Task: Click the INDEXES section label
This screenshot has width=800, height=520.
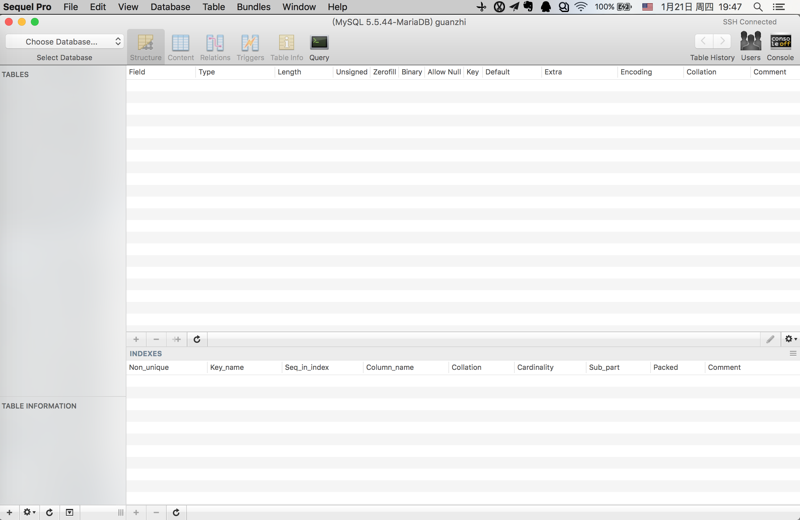Action: (x=145, y=354)
